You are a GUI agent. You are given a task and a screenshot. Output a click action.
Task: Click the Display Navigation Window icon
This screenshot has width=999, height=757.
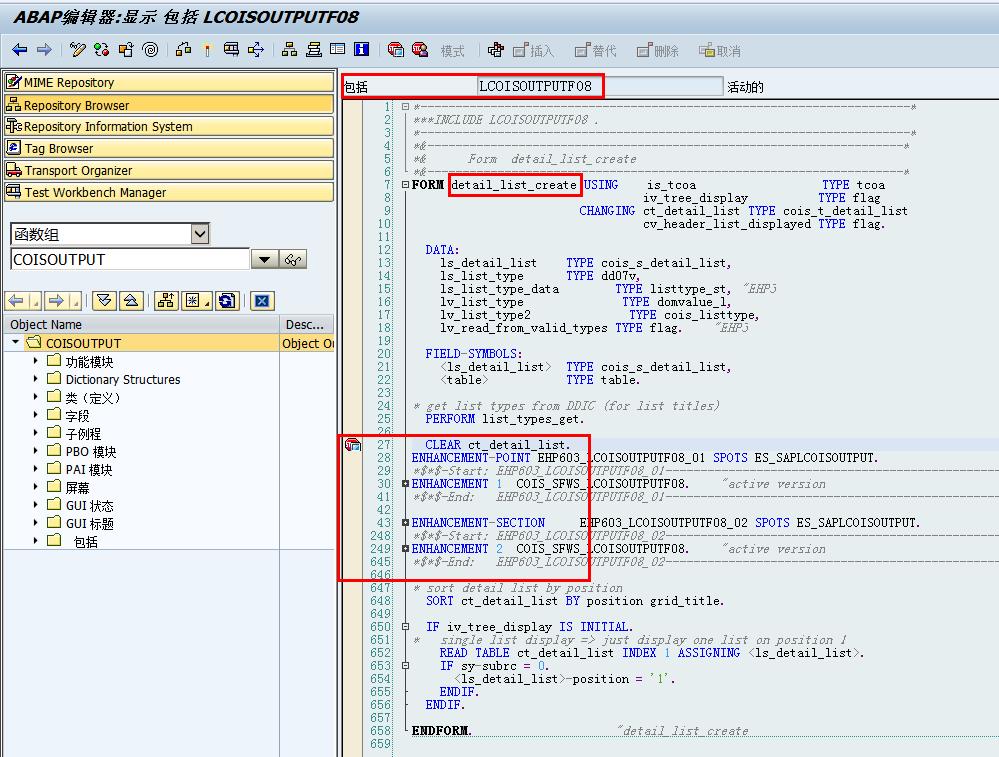coord(313,50)
